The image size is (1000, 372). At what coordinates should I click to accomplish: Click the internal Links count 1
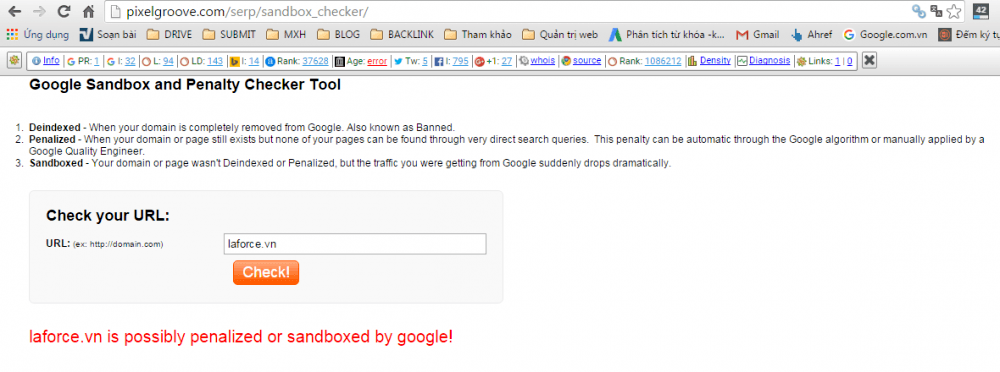pyautogui.click(x=837, y=61)
